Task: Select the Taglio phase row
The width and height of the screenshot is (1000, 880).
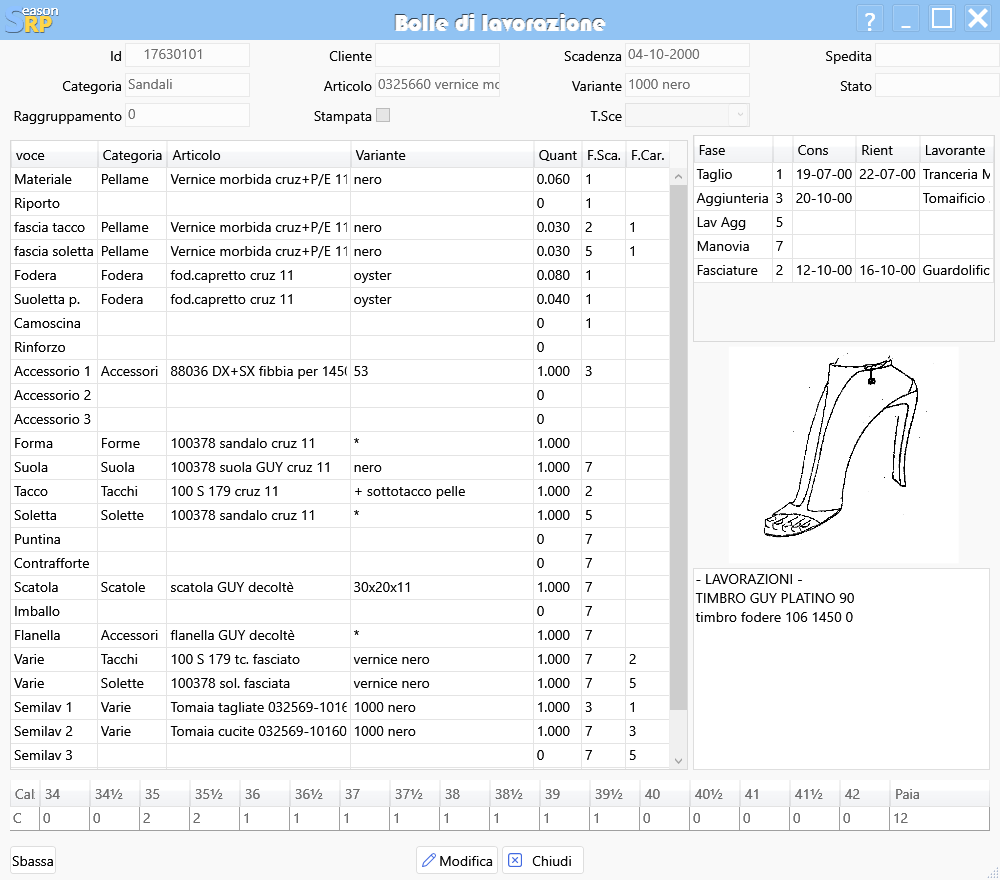Action: click(844, 174)
